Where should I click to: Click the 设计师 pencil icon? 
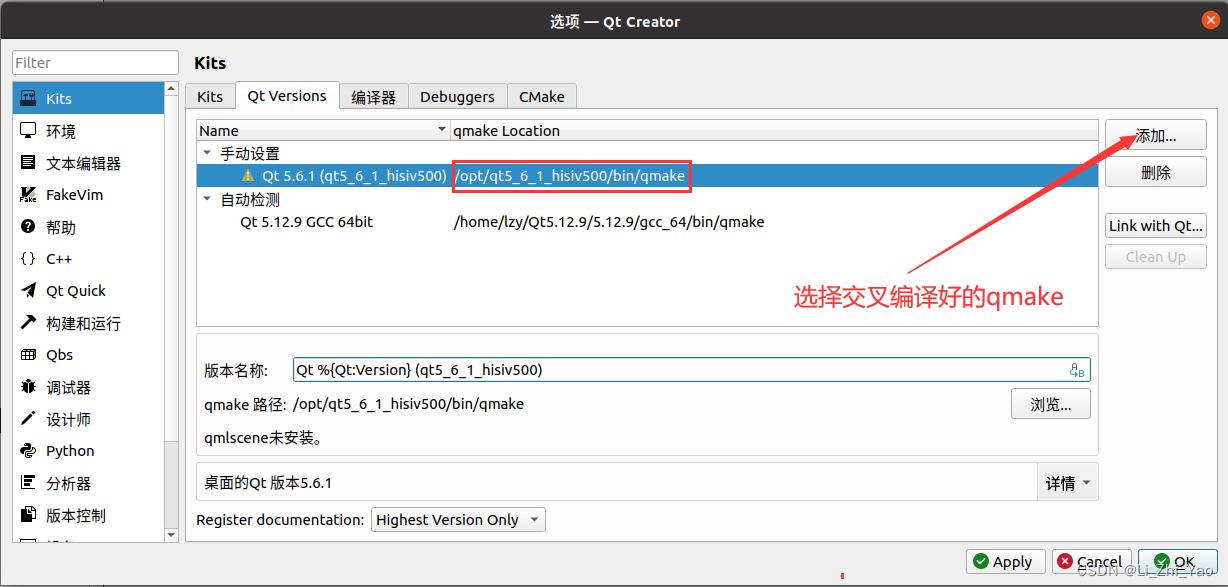coord(28,418)
